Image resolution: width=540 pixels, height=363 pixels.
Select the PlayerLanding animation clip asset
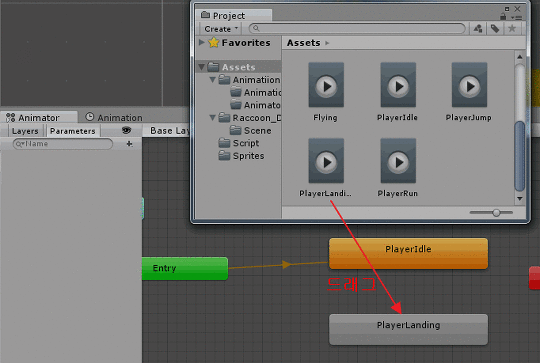tap(326, 168)
